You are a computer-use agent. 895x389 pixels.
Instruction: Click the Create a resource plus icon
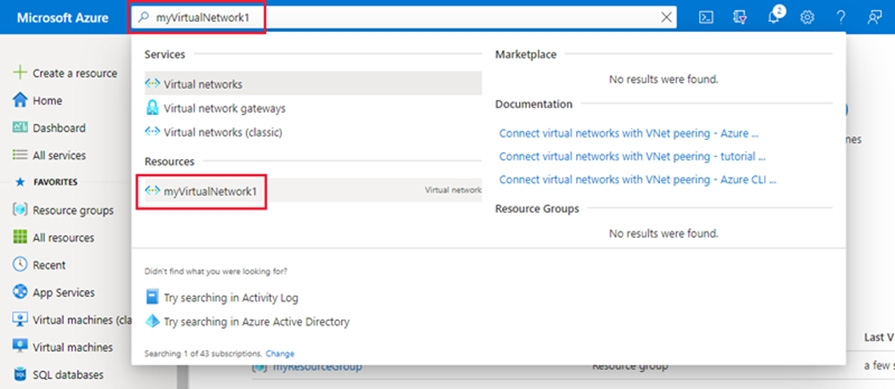point(20,73)
